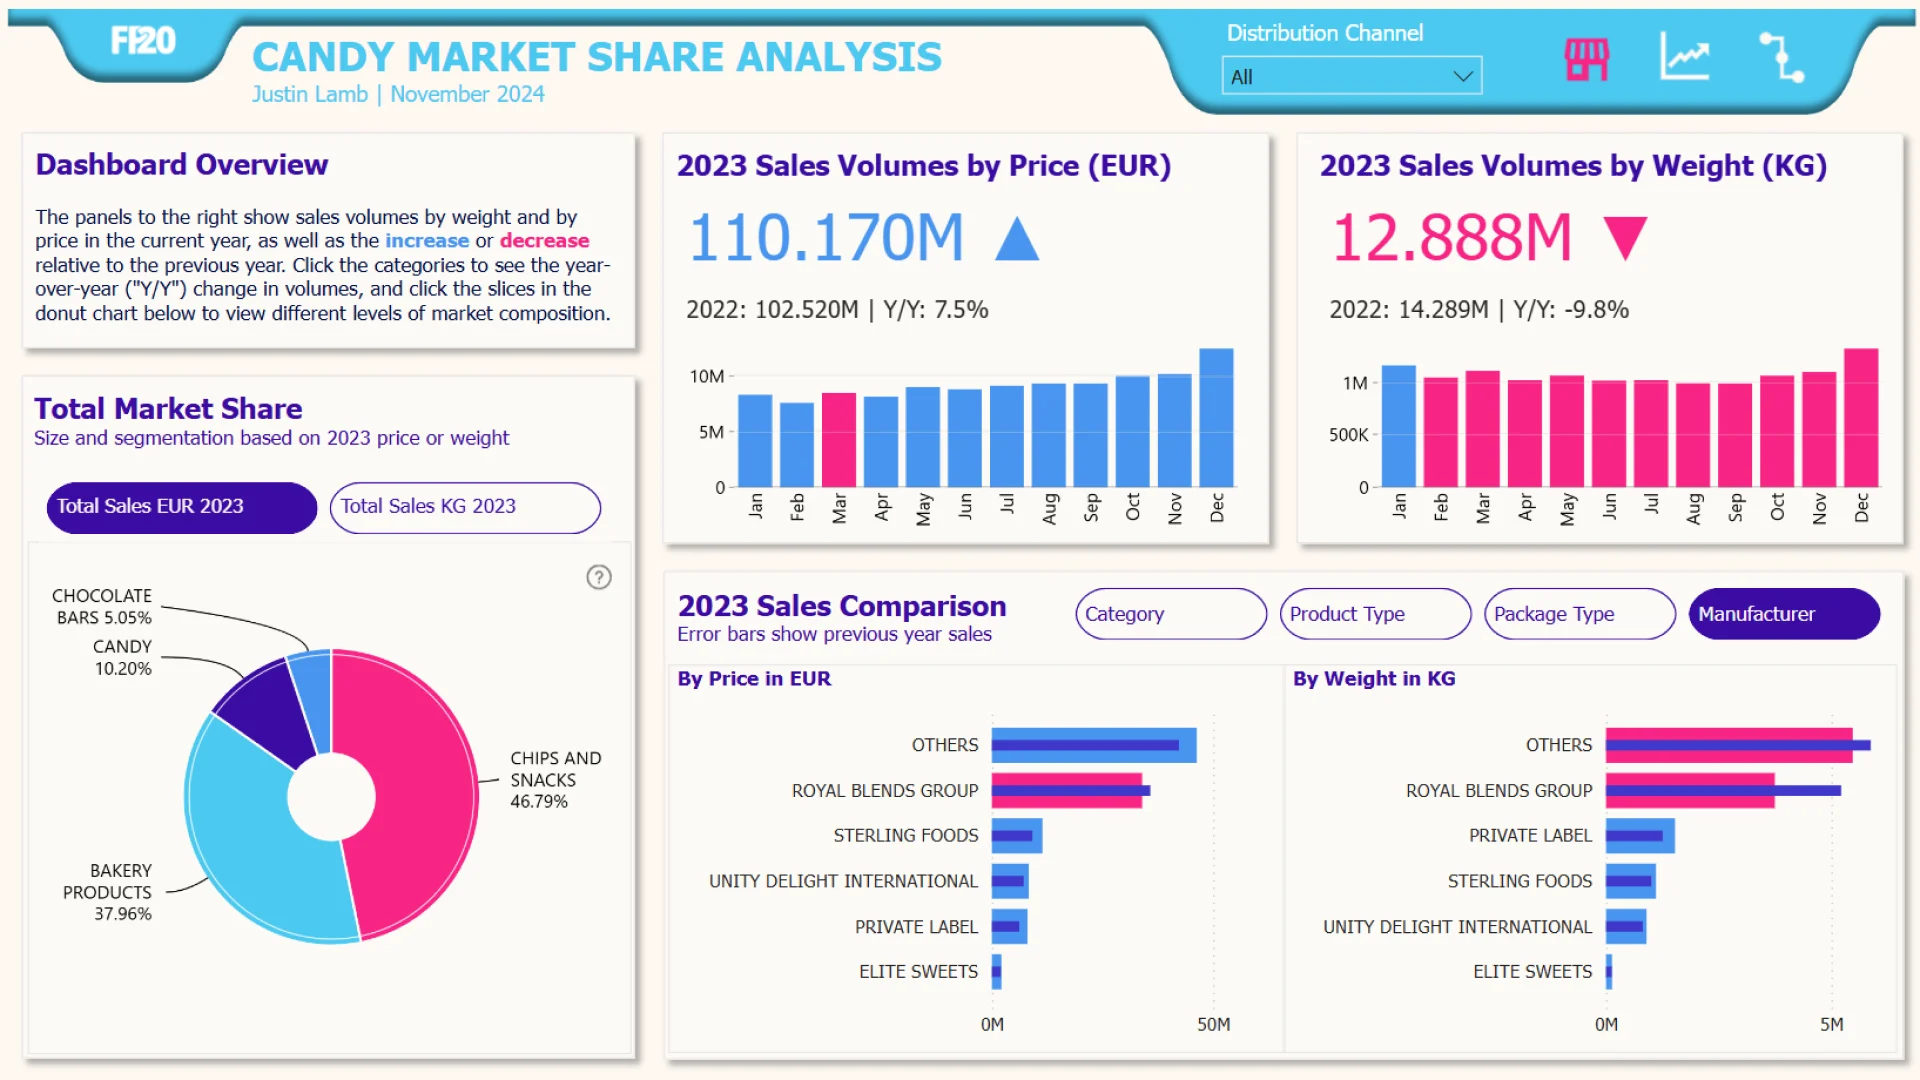Select OTHERS bar in weight comparison

click(1729, 745)
